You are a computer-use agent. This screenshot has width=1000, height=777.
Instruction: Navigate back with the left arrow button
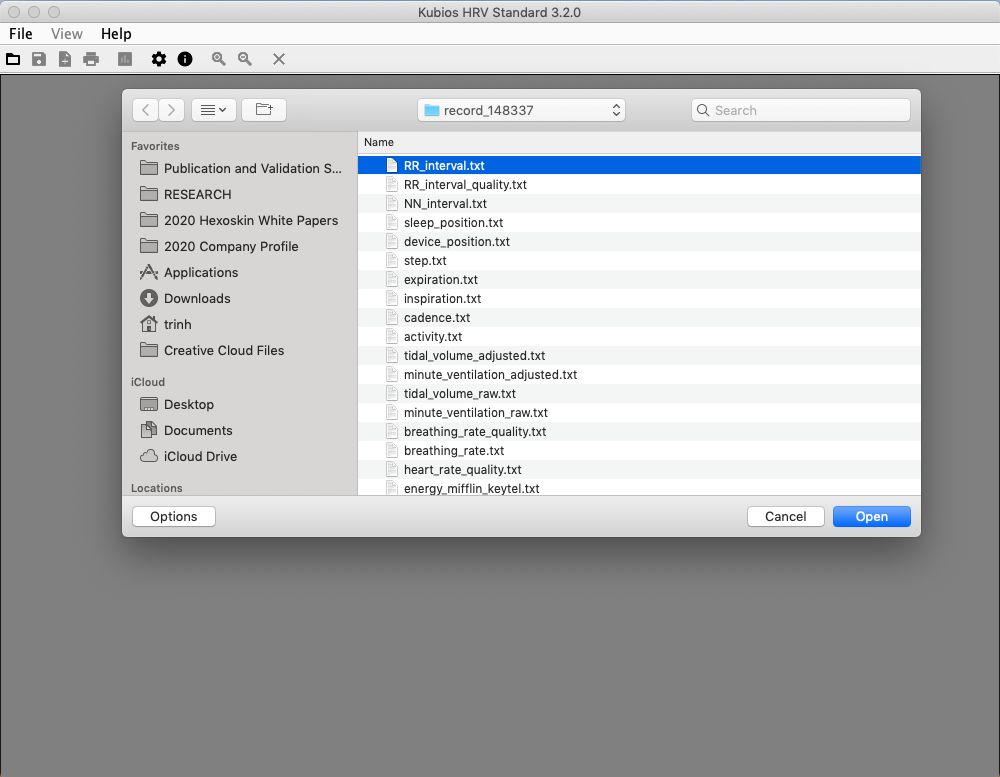(x=146, y=110)
